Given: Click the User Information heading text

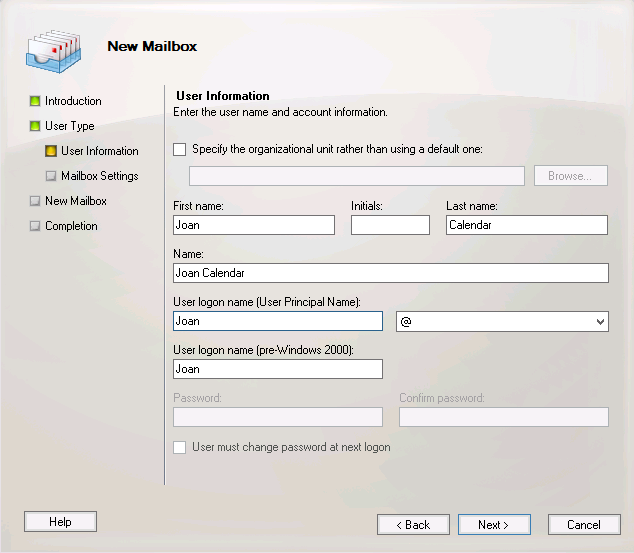Looking at the screenshot, I should [223, 96].
